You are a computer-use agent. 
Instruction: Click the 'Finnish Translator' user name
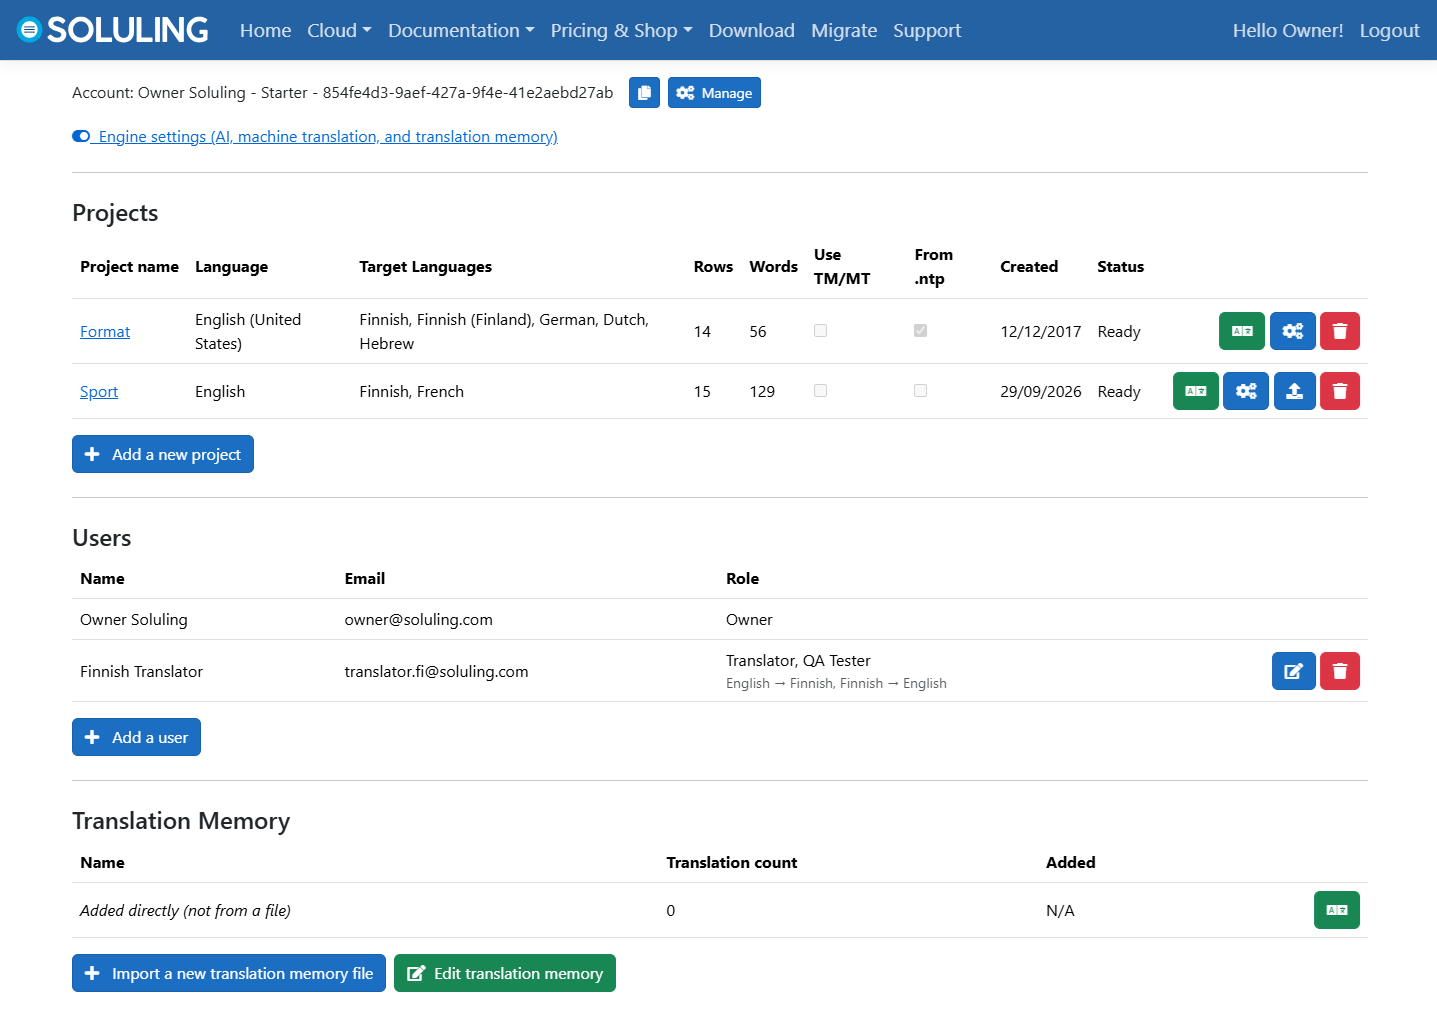click(141, 671)
